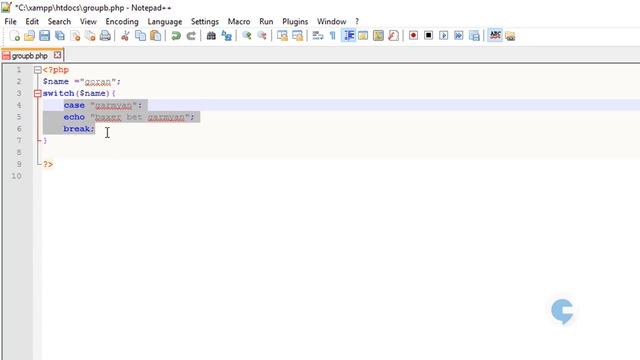Viewport: 640px width, 360px height.
Task: Click Synchronize Vertical Scrolling icon
Action: coord(282,36)
